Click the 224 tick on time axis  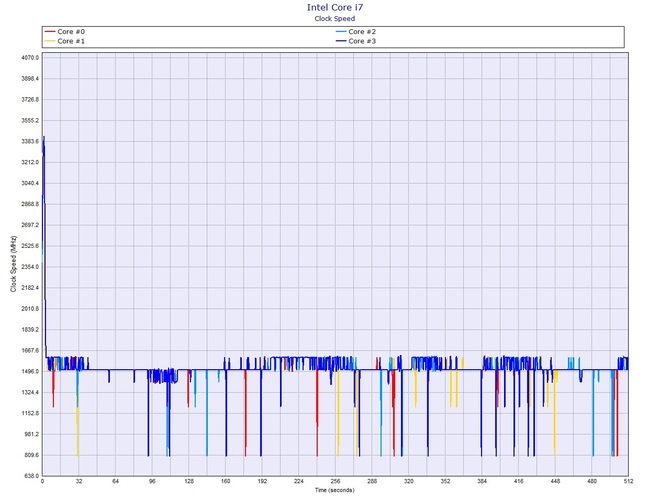coord(299,481)
